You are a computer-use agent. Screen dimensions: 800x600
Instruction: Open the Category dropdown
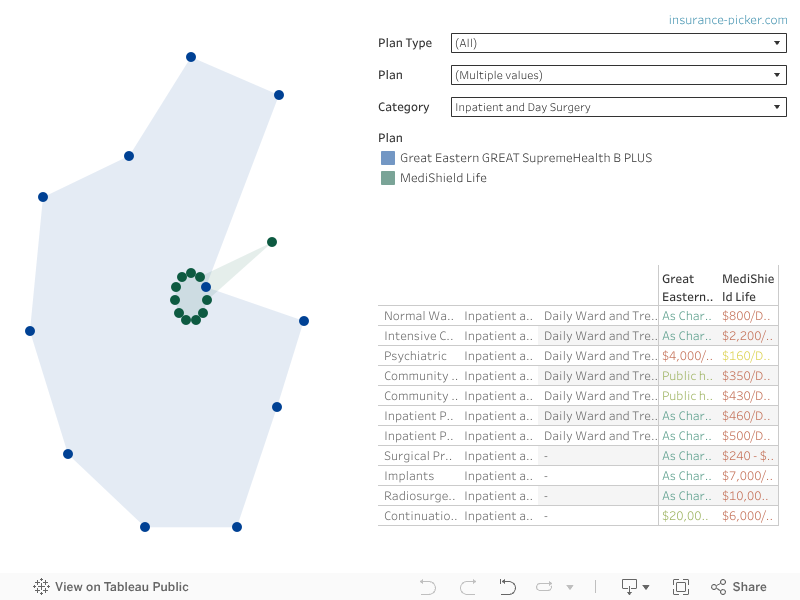pyautogui.click(x=618, y=107)
